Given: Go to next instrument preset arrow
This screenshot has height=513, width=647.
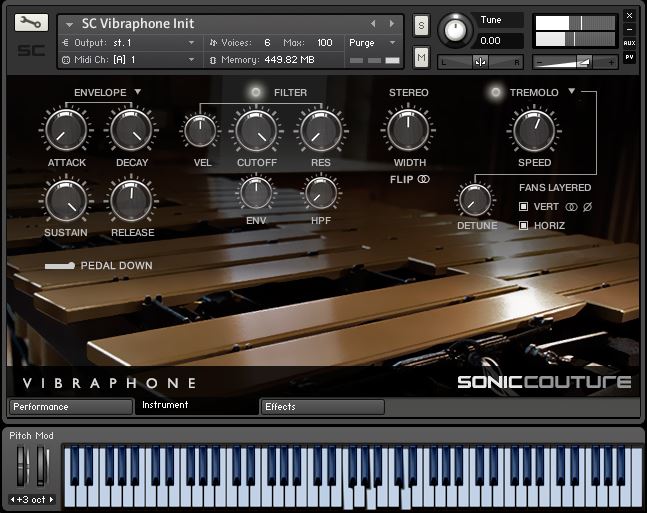Looking at the screenshot, I should coord(392,24).
